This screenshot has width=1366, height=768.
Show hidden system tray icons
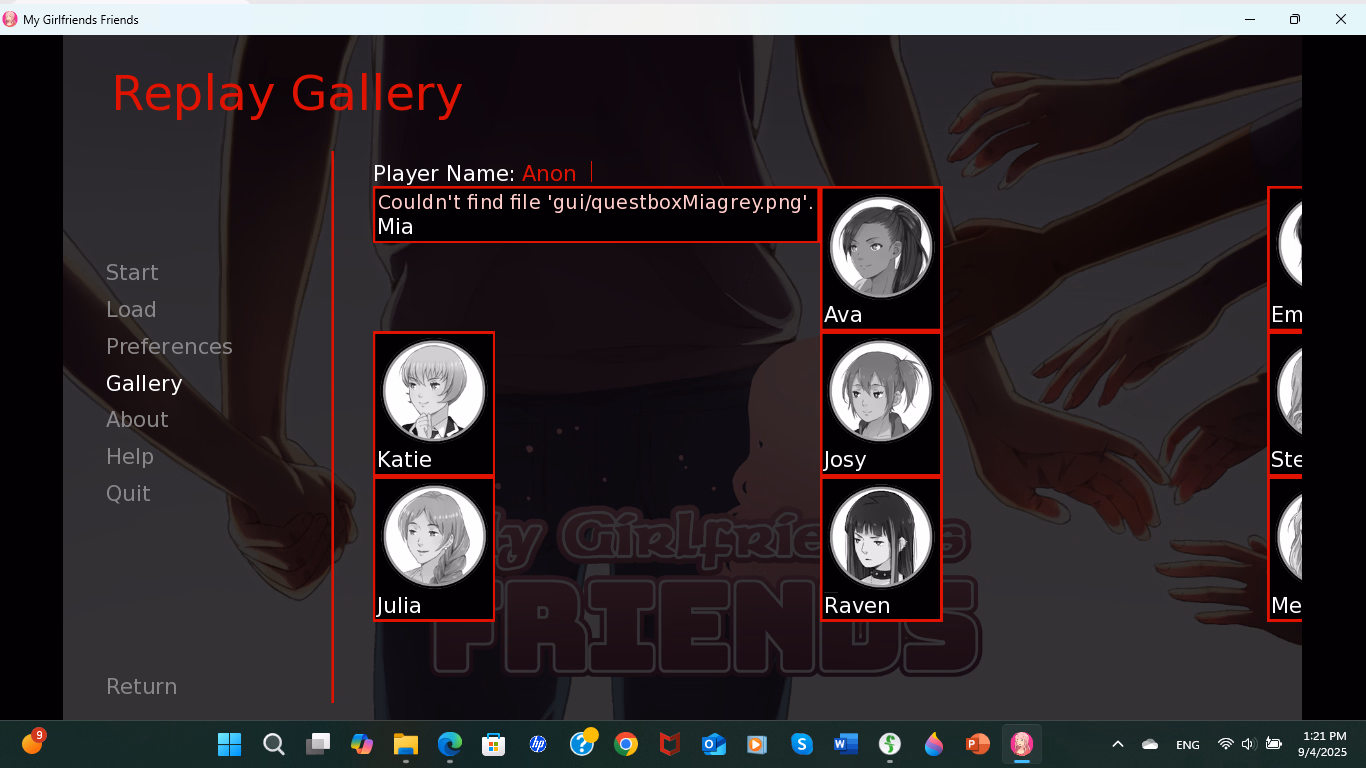(1118, 744)
